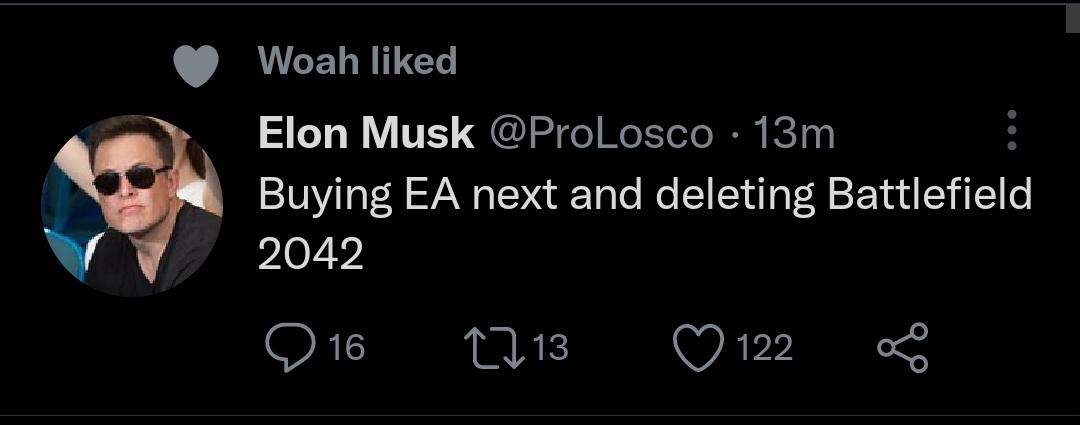Like the tweet with the heart outline
This screenshot has width=1080, height=425.
click(x=698, y=347)
